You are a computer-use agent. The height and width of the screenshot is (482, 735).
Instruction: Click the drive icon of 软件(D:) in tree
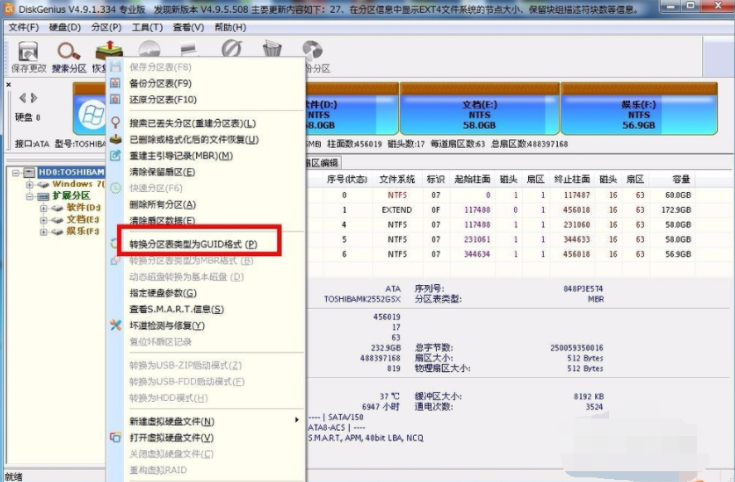click(x=57, y=208)
